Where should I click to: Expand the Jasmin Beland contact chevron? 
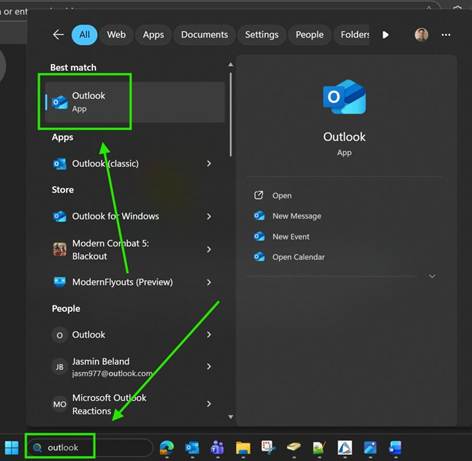[x=209, y=367]
